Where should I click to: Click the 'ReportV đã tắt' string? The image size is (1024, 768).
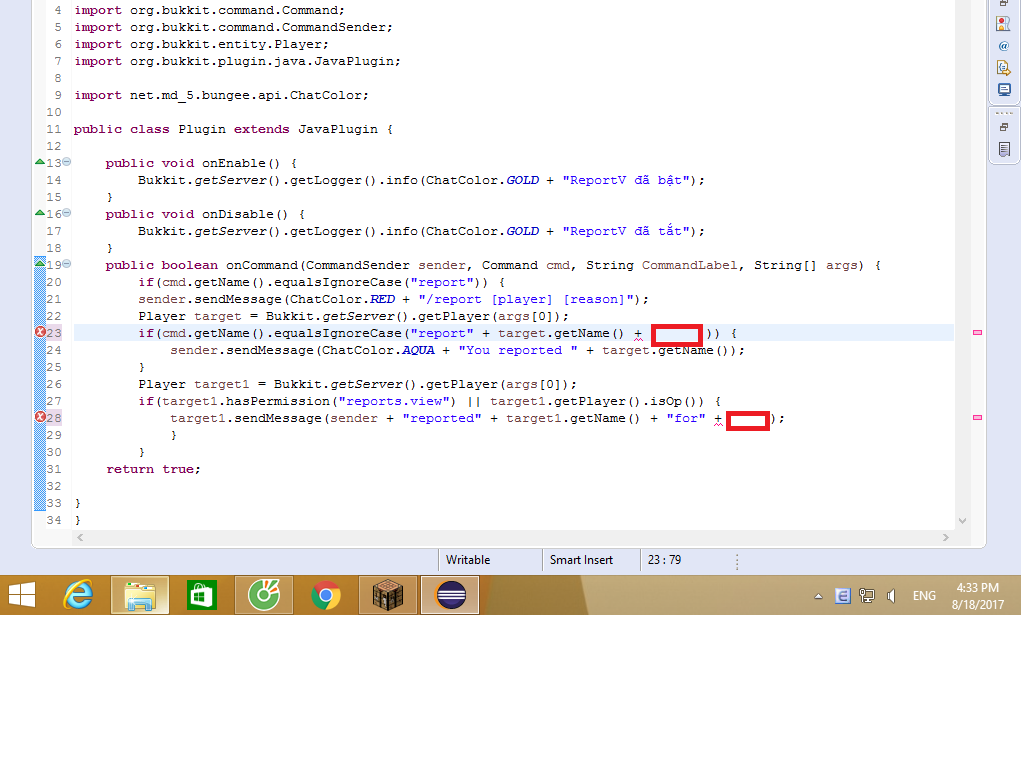click(626, 231)
